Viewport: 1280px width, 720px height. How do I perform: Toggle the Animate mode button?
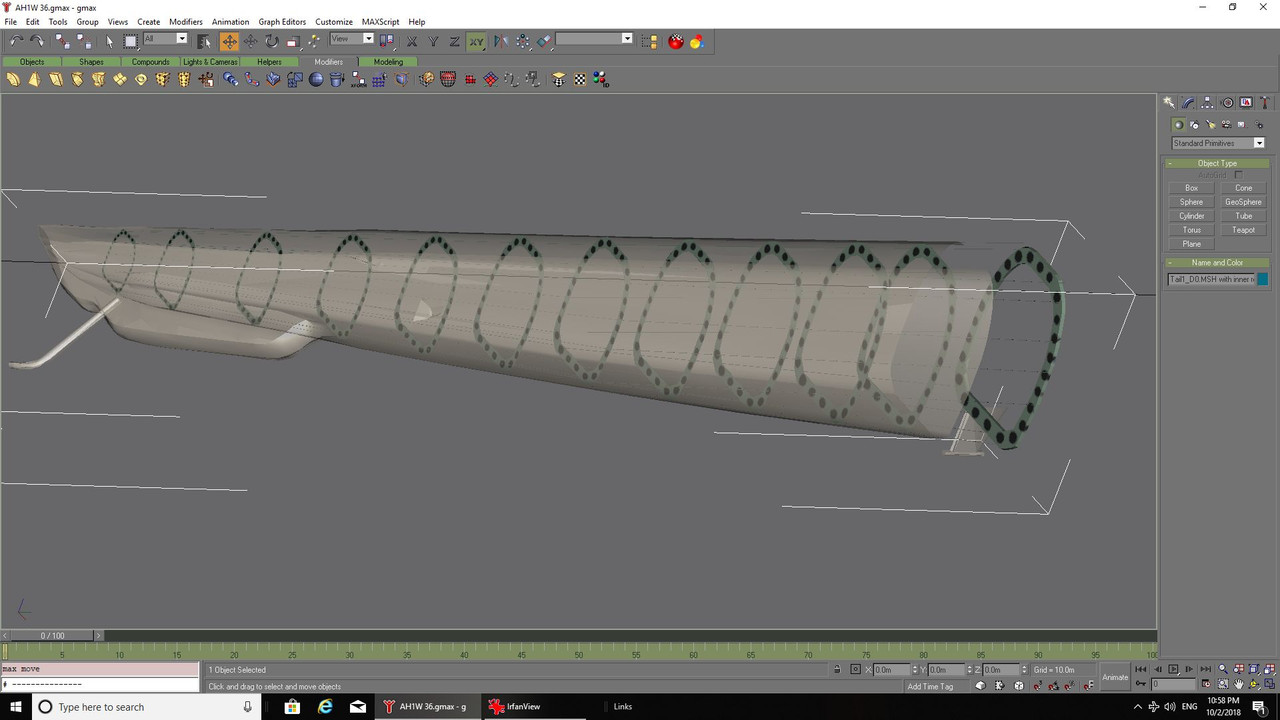point(1115,677)
